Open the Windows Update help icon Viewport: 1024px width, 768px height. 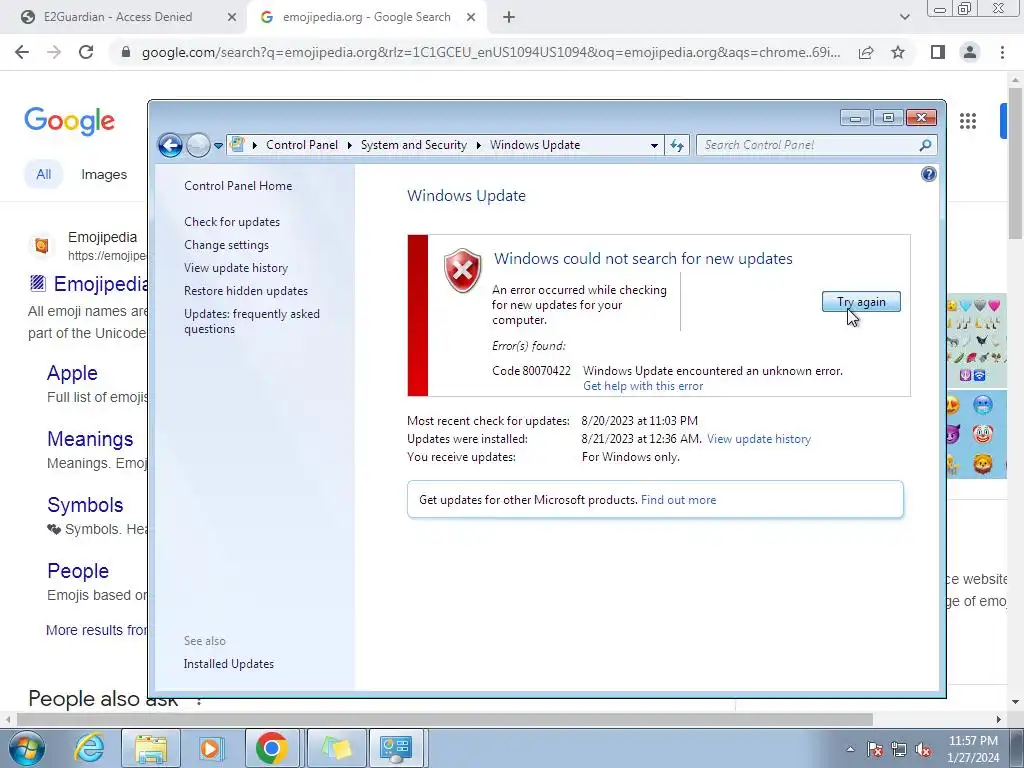[x=928, y=174]
